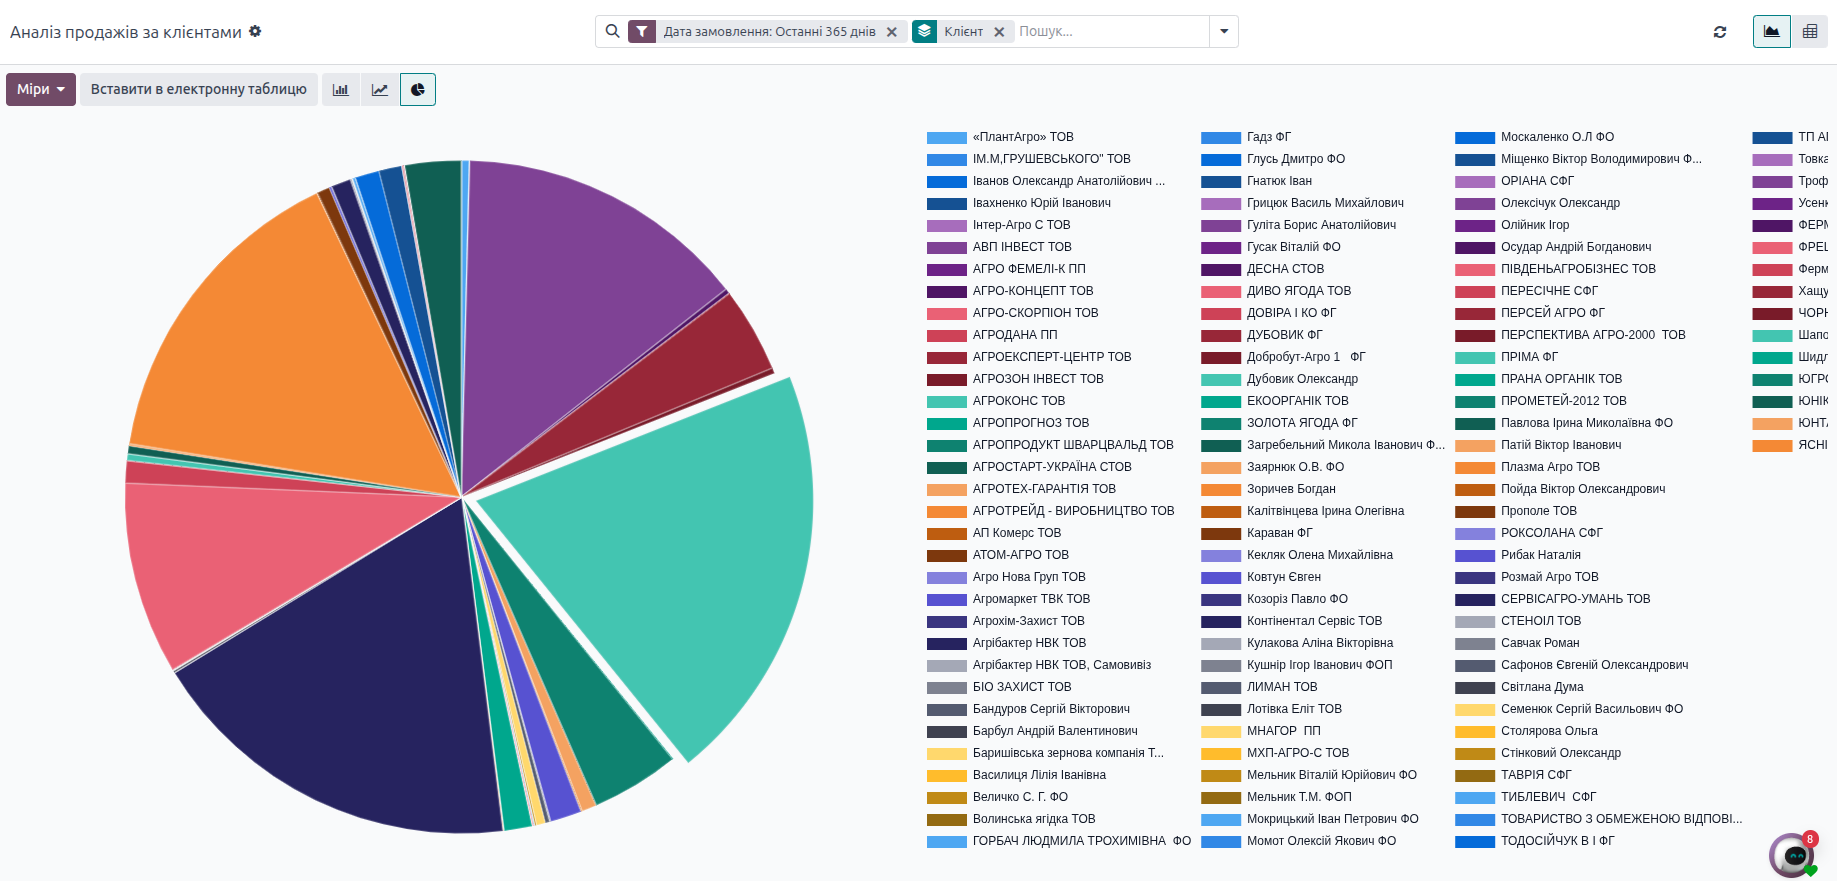This screenshot has height=881, width=1837.
Task: Remove the date filter facet
Action: pos(892,32)
